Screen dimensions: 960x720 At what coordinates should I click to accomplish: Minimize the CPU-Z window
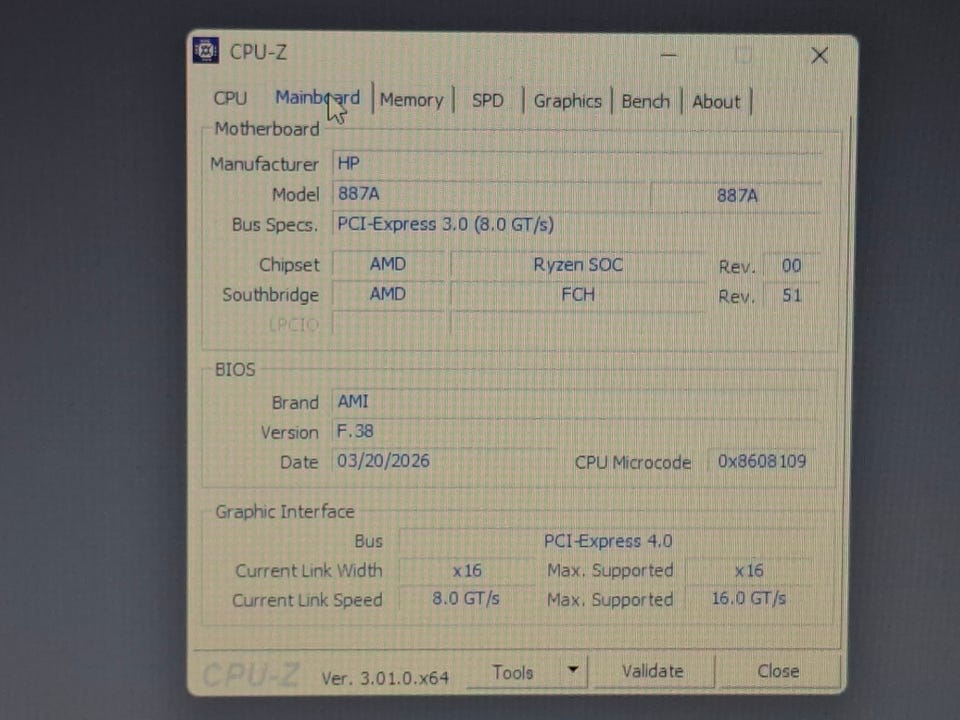[x=669, y=55]
